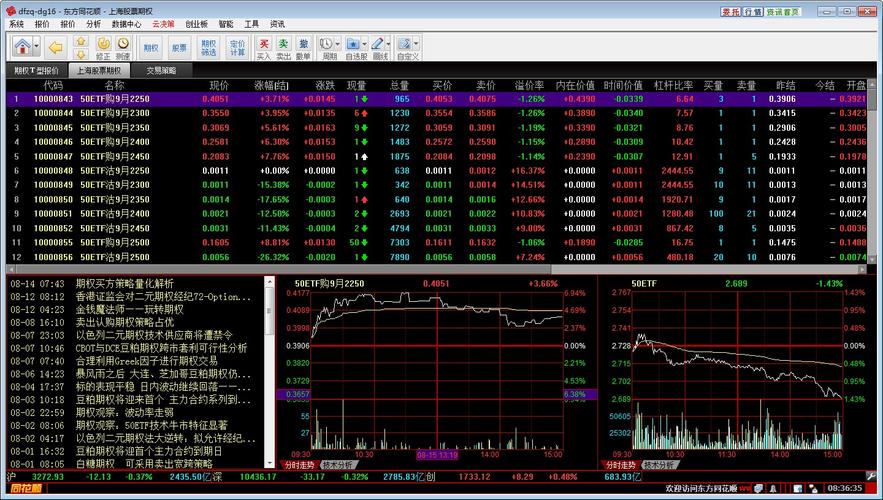883x500 pixels.
Task: Expand the 自选股 dropdown arrow
Action: (364, 44)
